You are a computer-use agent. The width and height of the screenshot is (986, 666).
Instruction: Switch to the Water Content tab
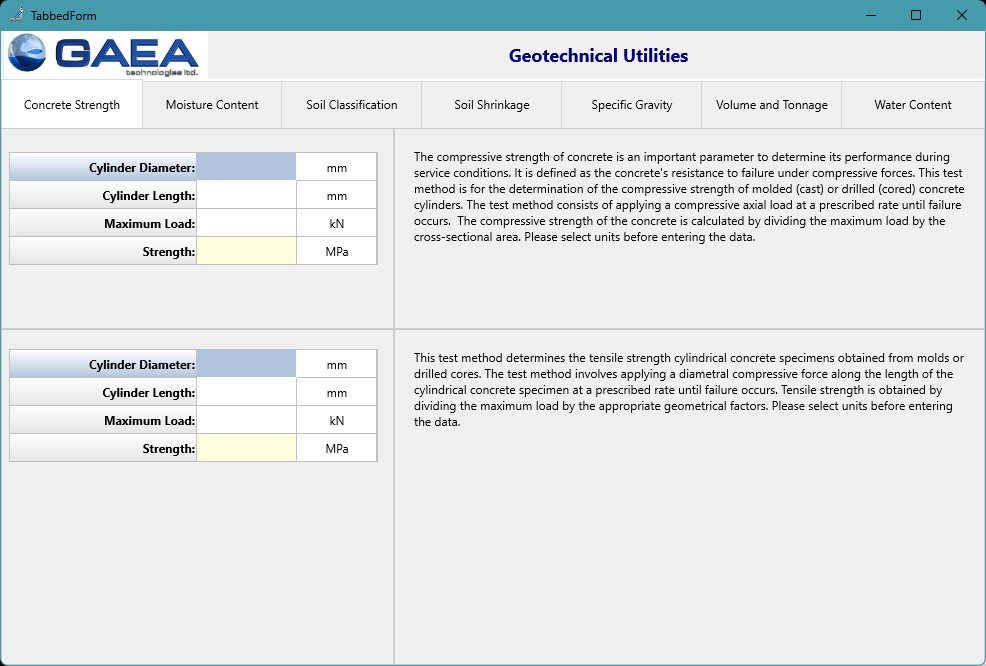pos(912,104)
